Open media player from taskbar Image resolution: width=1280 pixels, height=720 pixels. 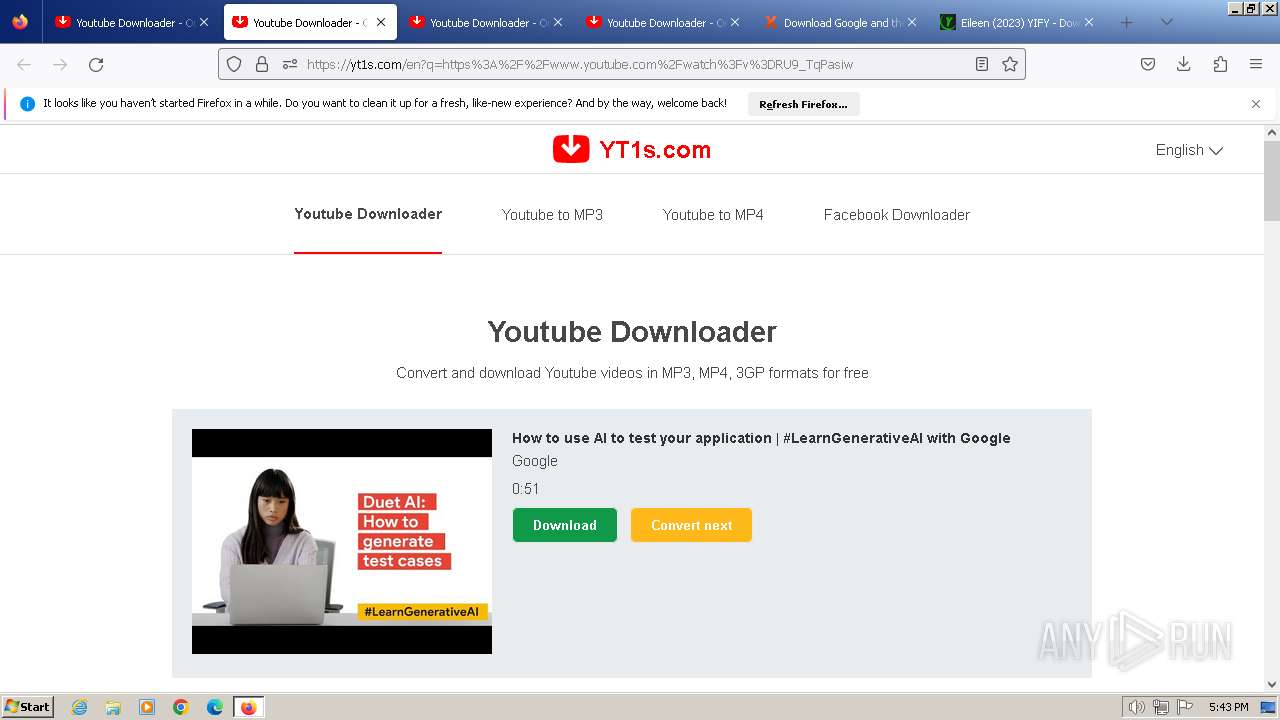click(147, 707)
